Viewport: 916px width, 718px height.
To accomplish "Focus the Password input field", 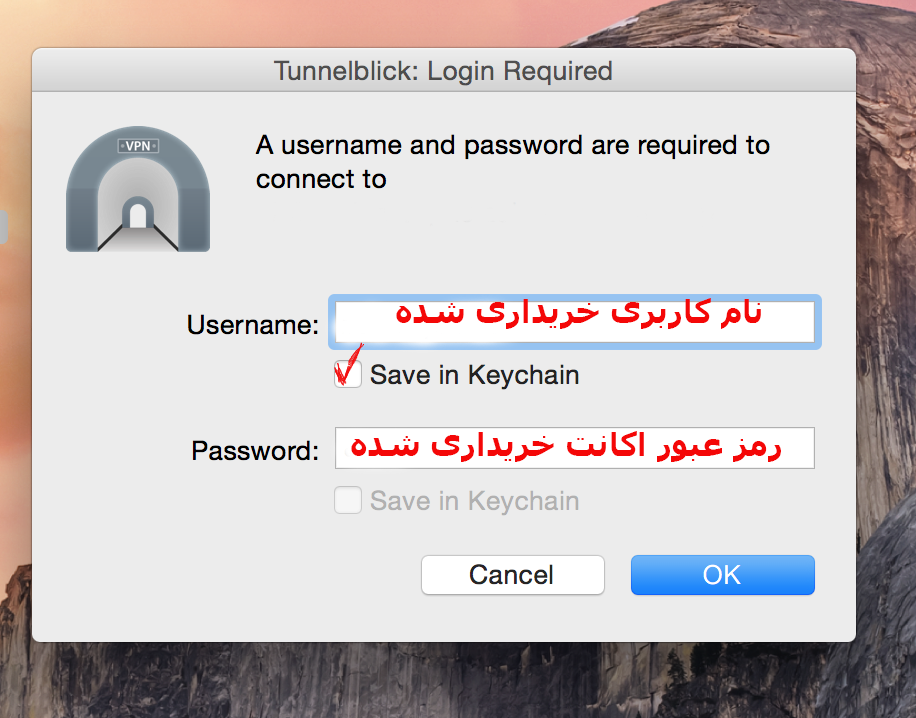I will tap(574, 448).
